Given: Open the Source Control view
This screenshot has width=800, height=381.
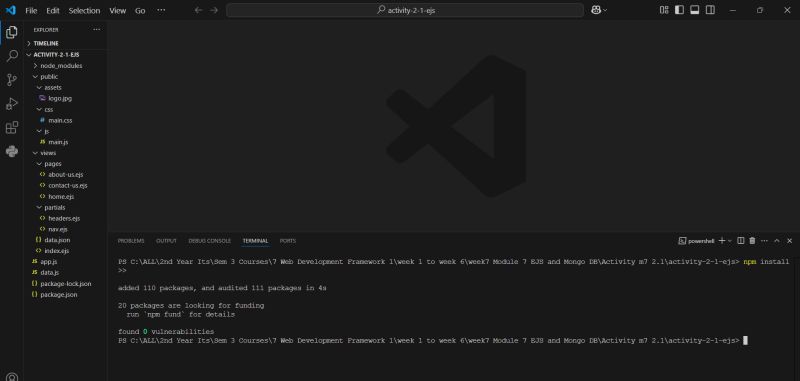Looking at the screenshot, I should click(x=12, y=80).
